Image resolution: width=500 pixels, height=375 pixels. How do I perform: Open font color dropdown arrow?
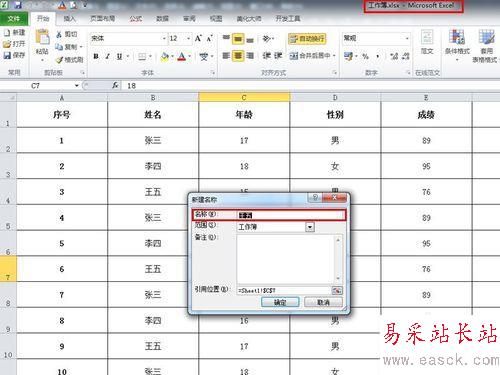(190, 57)
